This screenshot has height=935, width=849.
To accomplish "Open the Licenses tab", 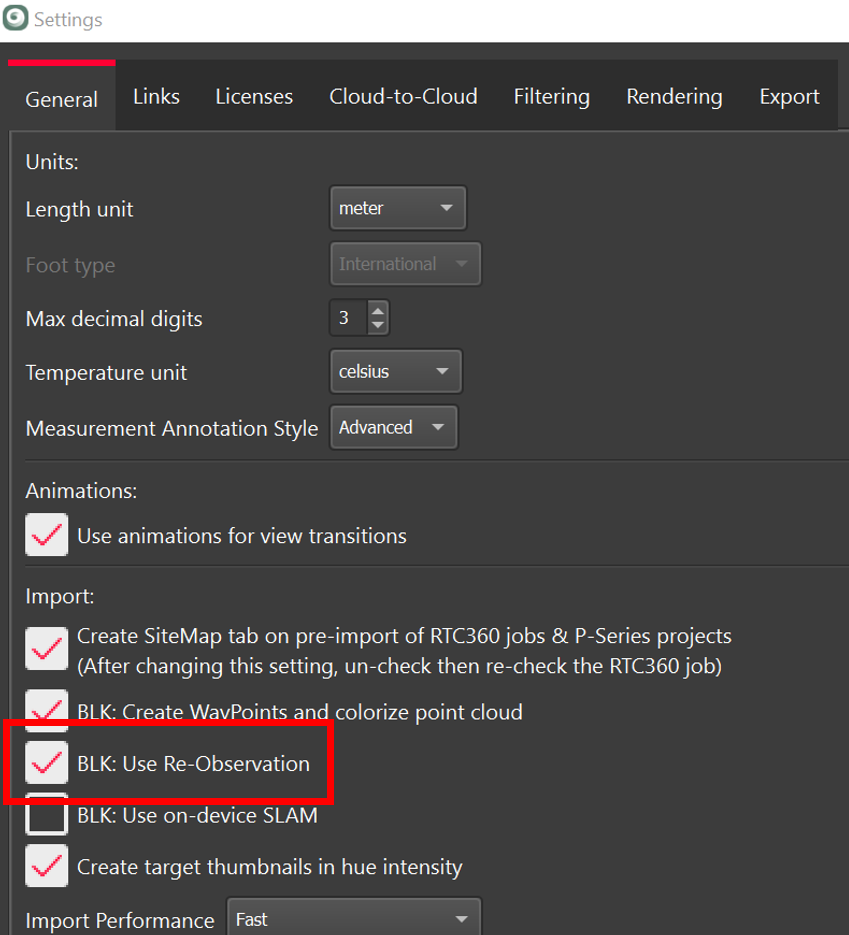I will (x=254, y=97).
